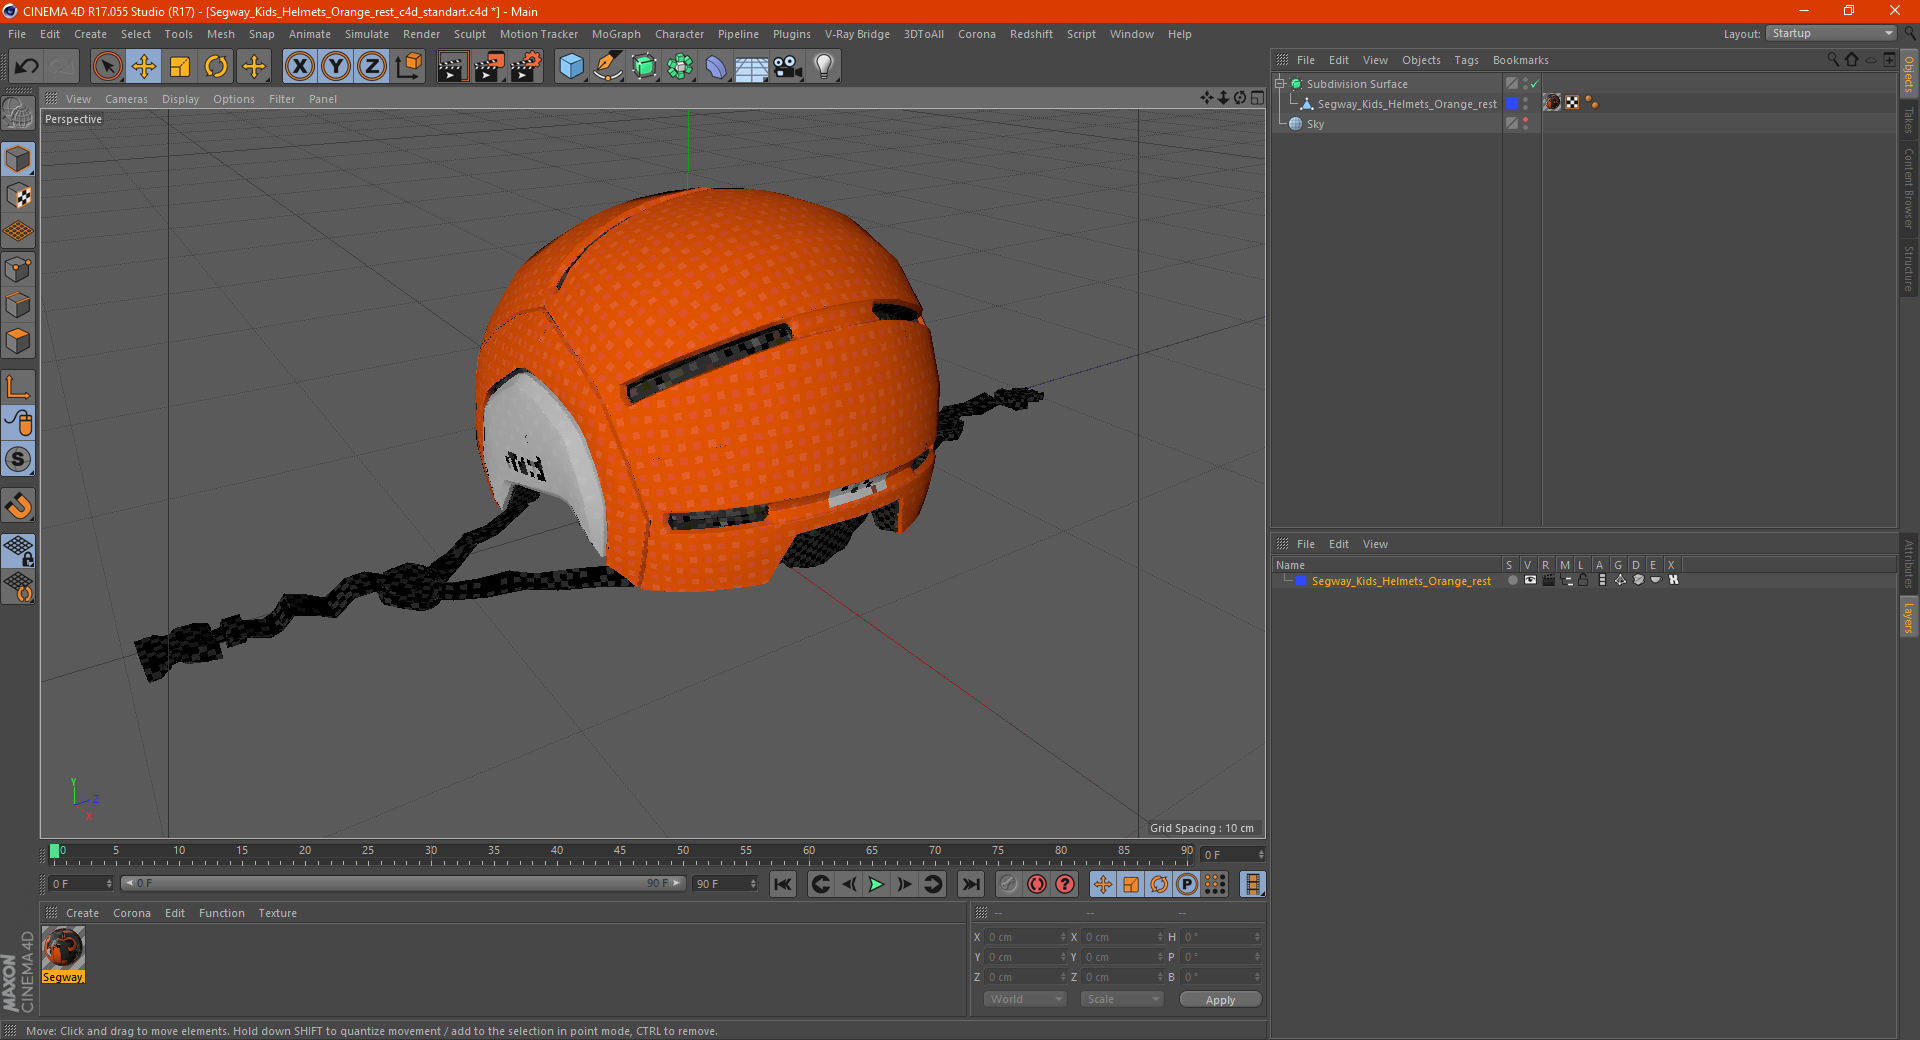Increment the end frame 90 F stepper
The width and height of the screenshot is (1920, 1040).
coord(753,881)
